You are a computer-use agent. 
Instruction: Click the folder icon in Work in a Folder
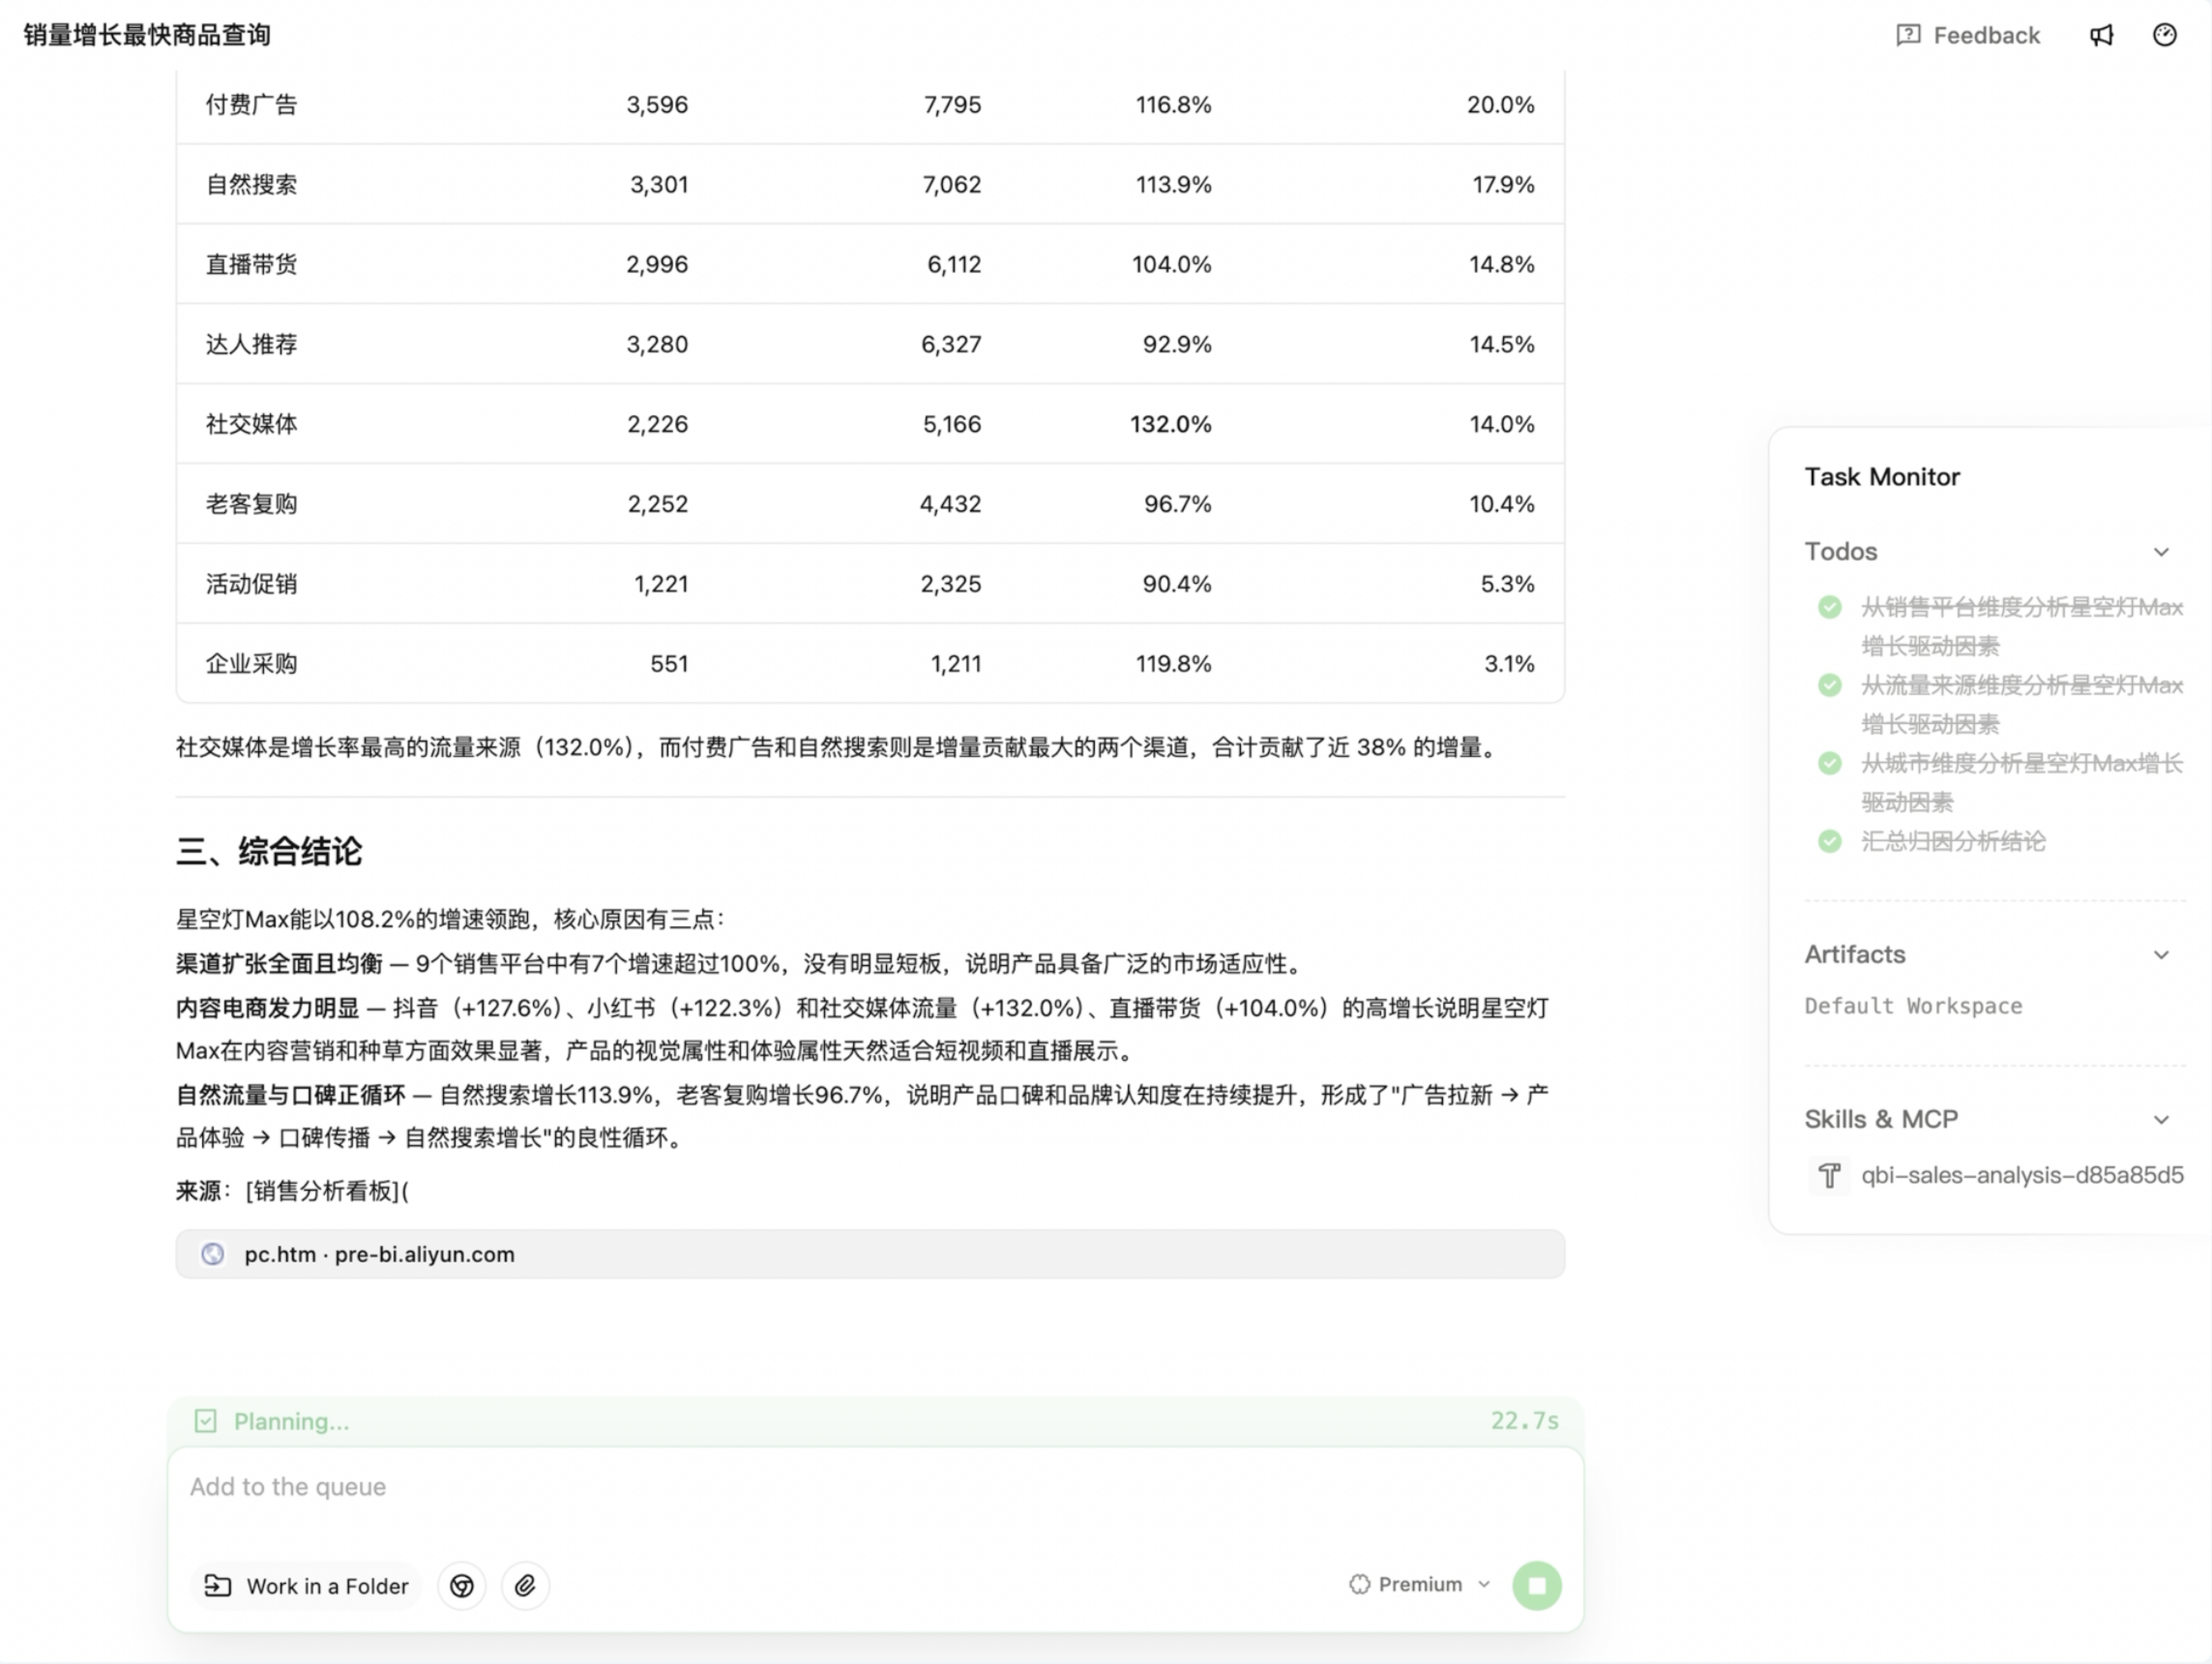pos(217,1585)
